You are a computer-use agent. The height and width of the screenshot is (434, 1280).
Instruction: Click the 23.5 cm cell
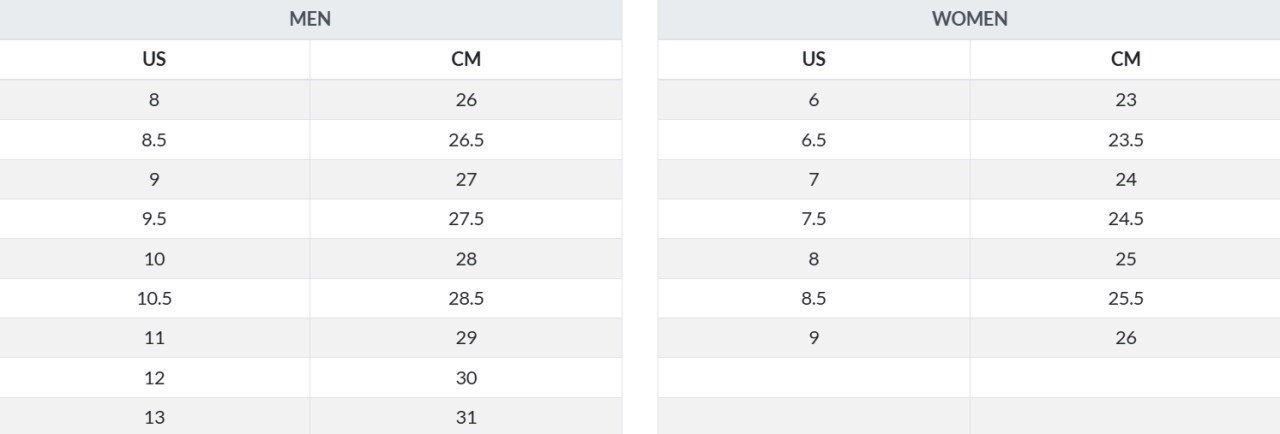[x=1125, y=140]
